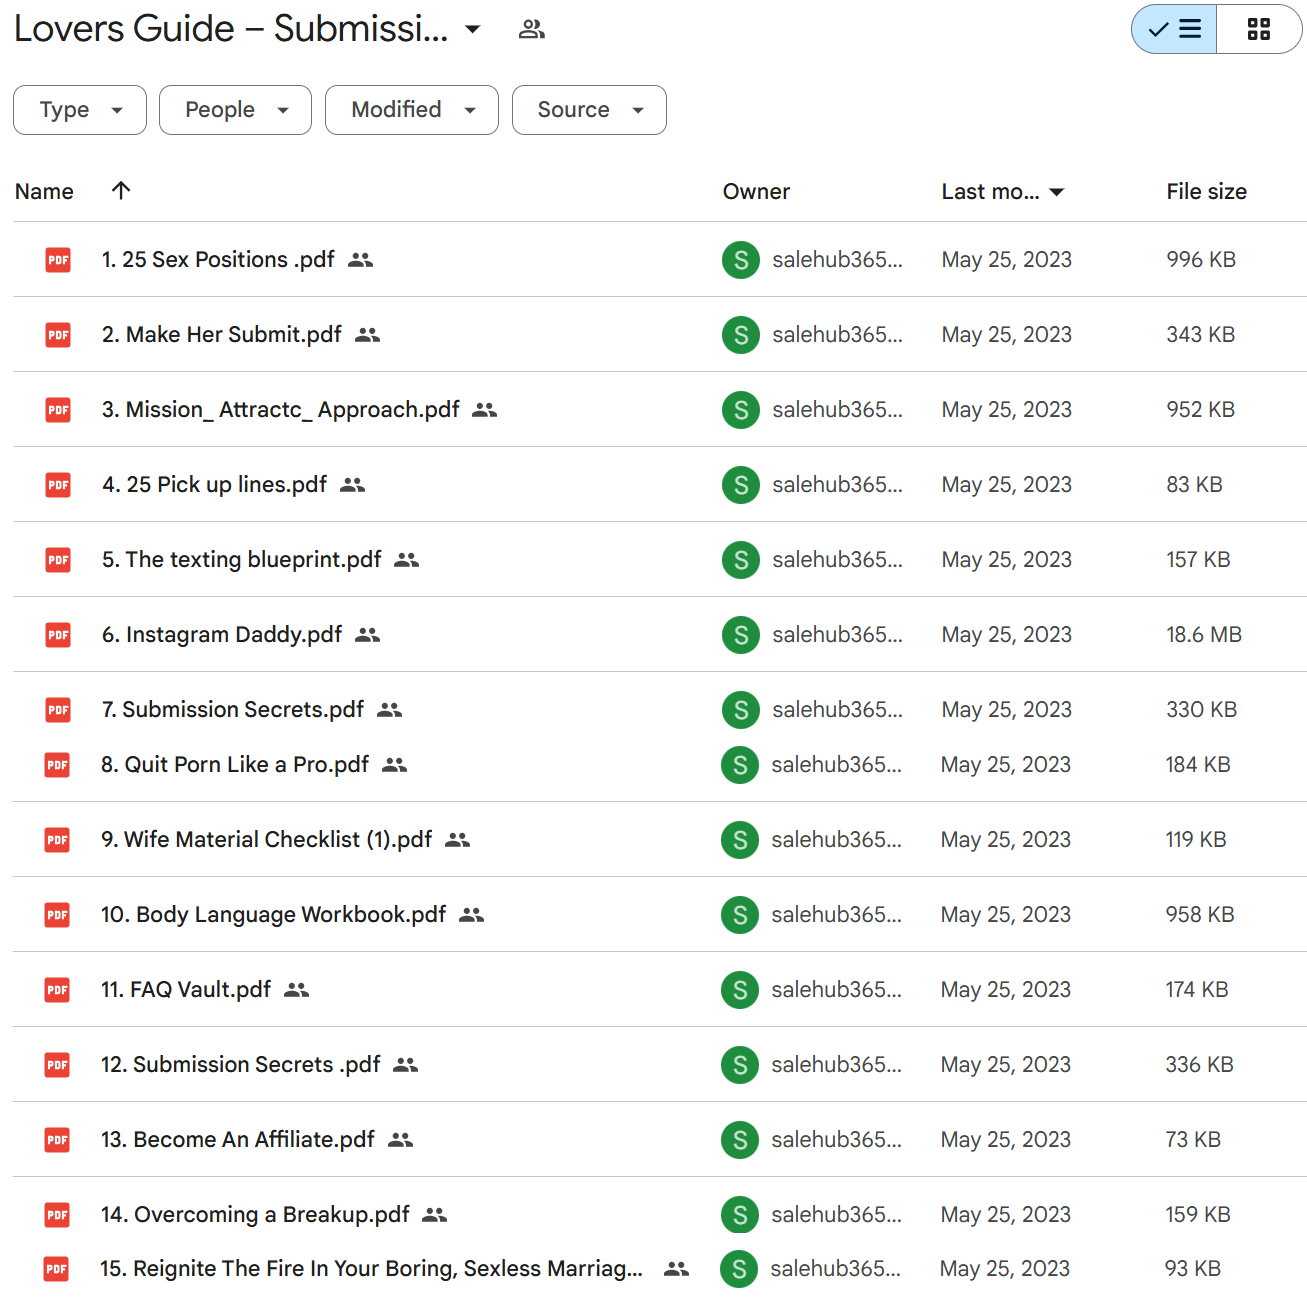Switch to grid layout view
The width and height of the screenshot is (1307, 1301).
1259,29
